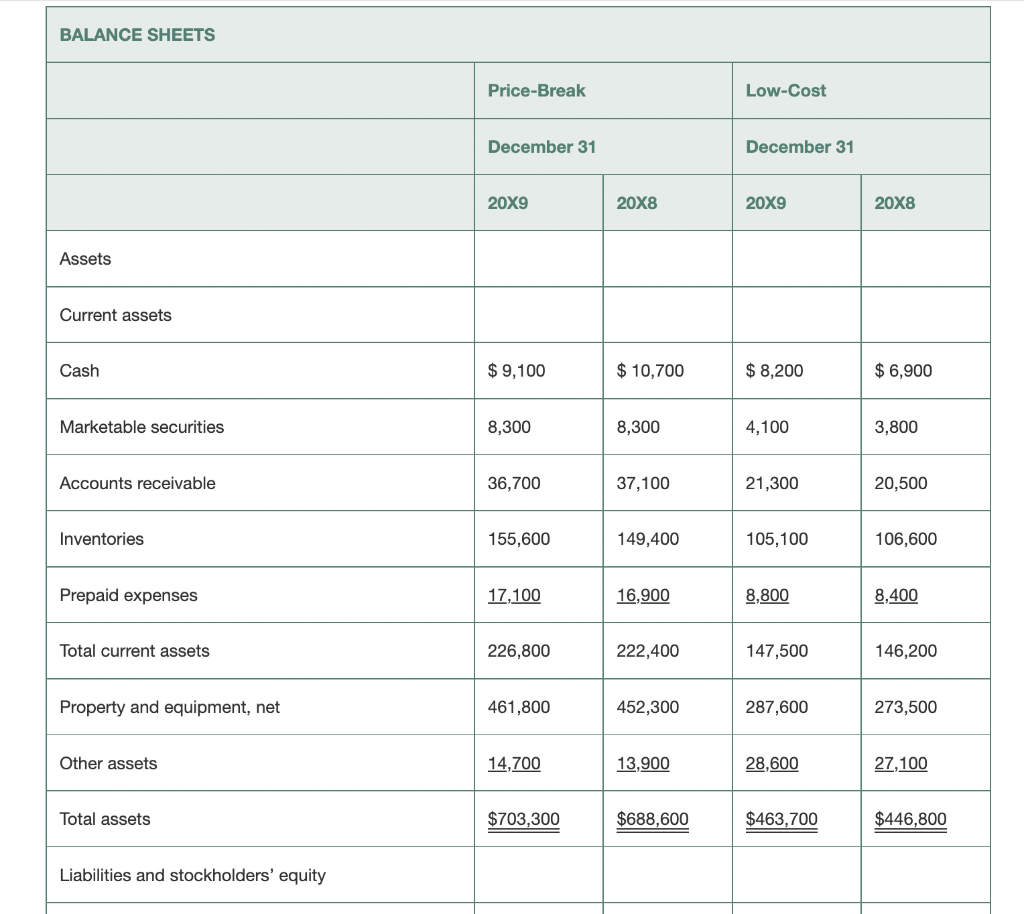Select the Marketable securities row label
The width and height of the screenshot is (1024, 914).
pyautogui.click(x=141, y=426)
